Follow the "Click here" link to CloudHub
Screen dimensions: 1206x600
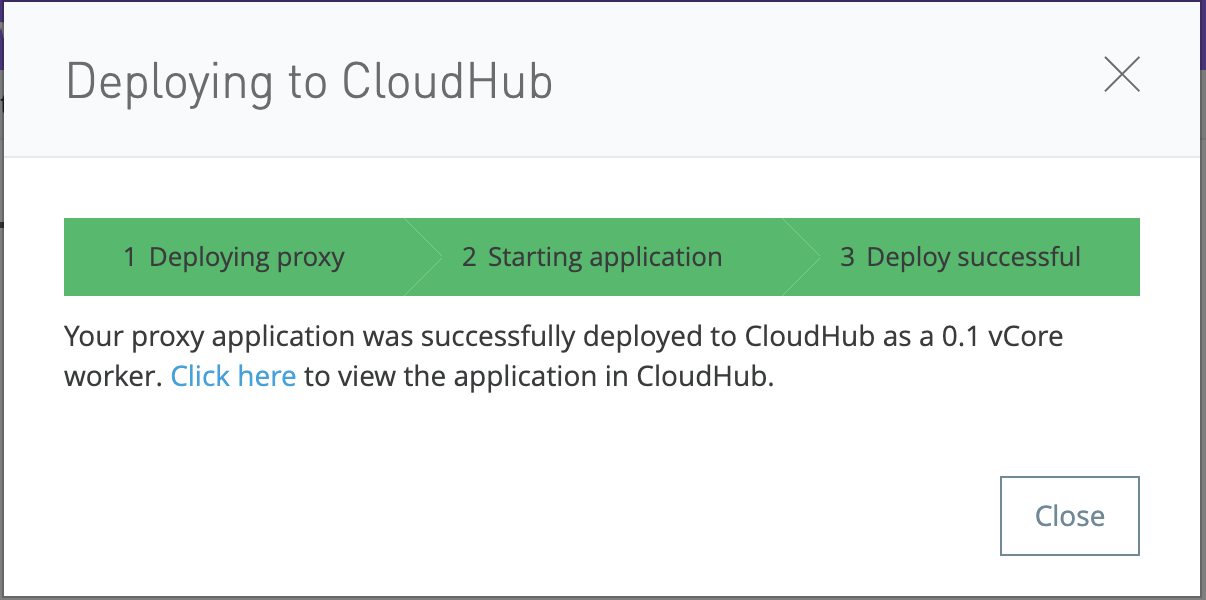(x=233, y=377)
